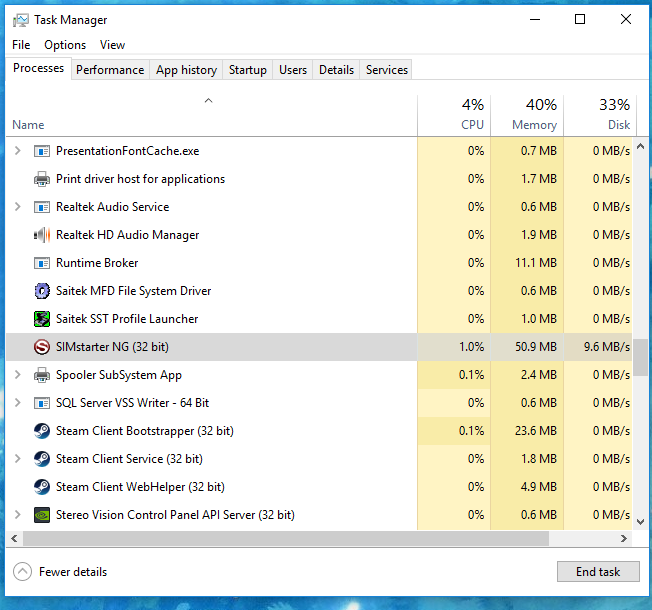The width and height of the screenshot is (652, 610).
Task: Click the Saitek SST Profile Launcher icon
Action: click(x=42, y=319)
